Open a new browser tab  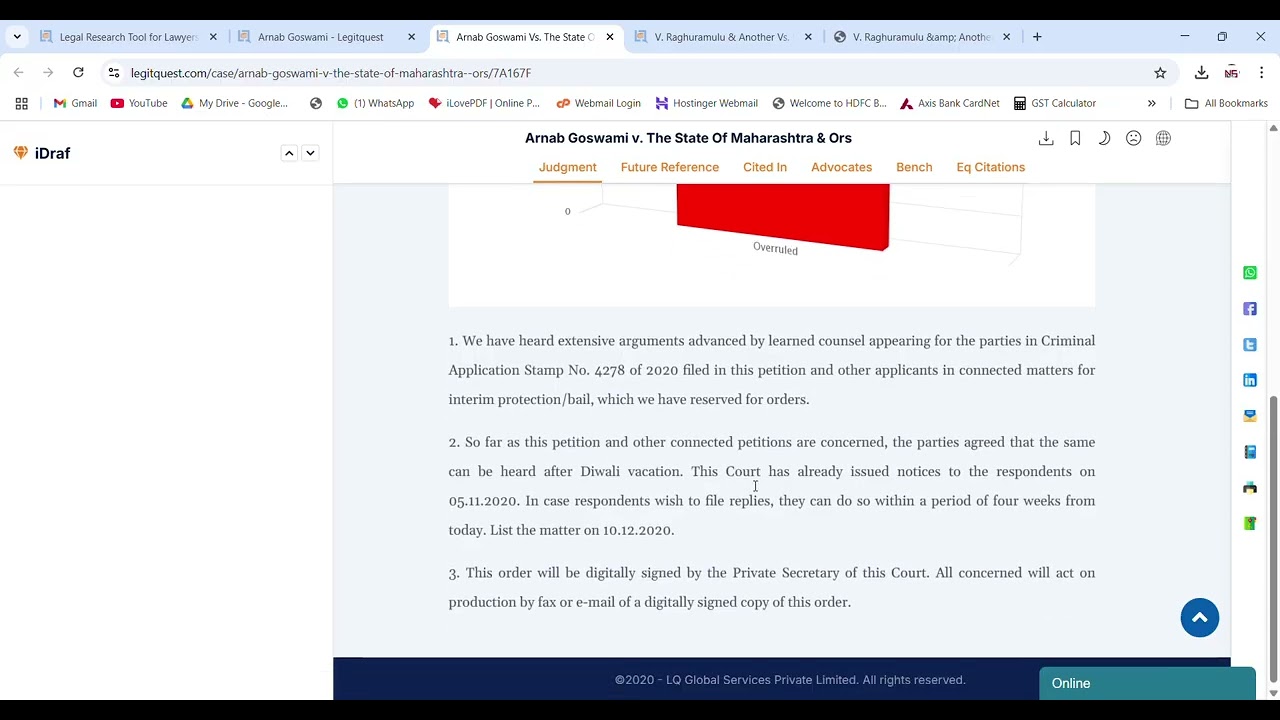[x=1037, y=37]
